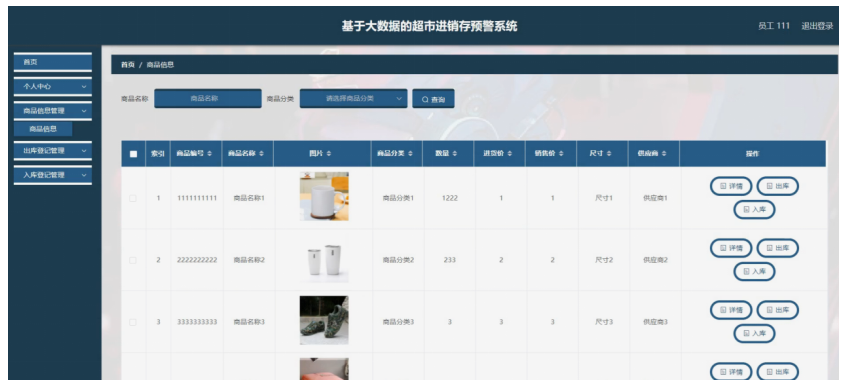
Task: Open the white mug product image
Action: click(x=324, y=196)
